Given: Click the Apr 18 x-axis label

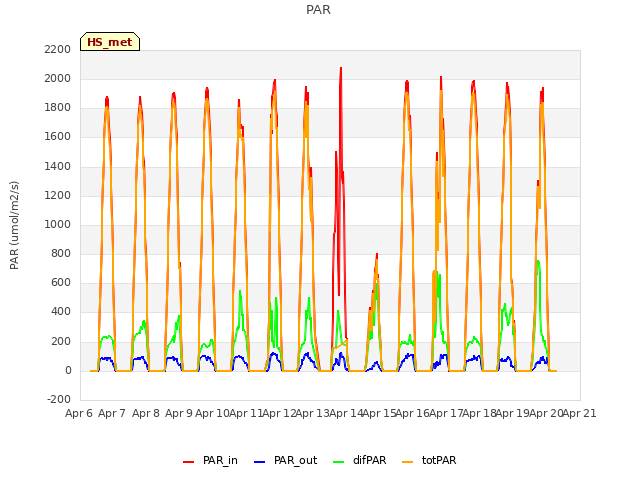Looking at the screenshot, I should coord(480,413).
